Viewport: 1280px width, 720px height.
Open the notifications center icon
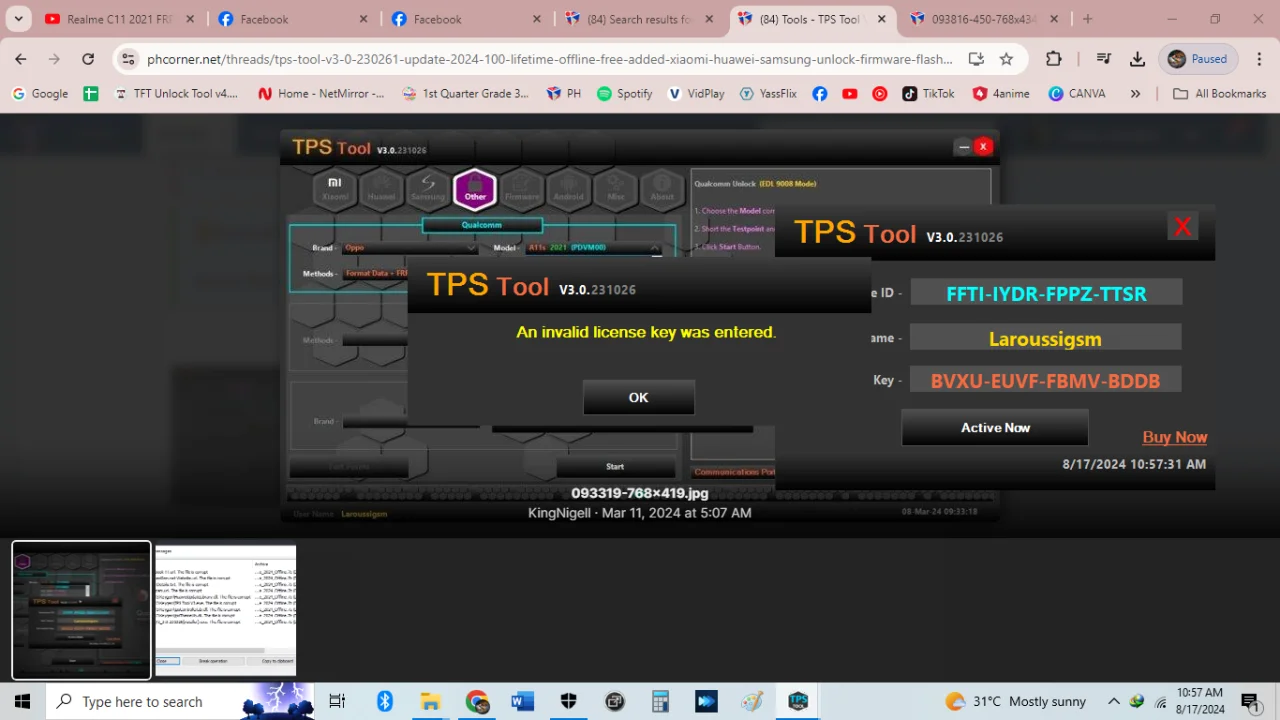tap(1249, 702)
